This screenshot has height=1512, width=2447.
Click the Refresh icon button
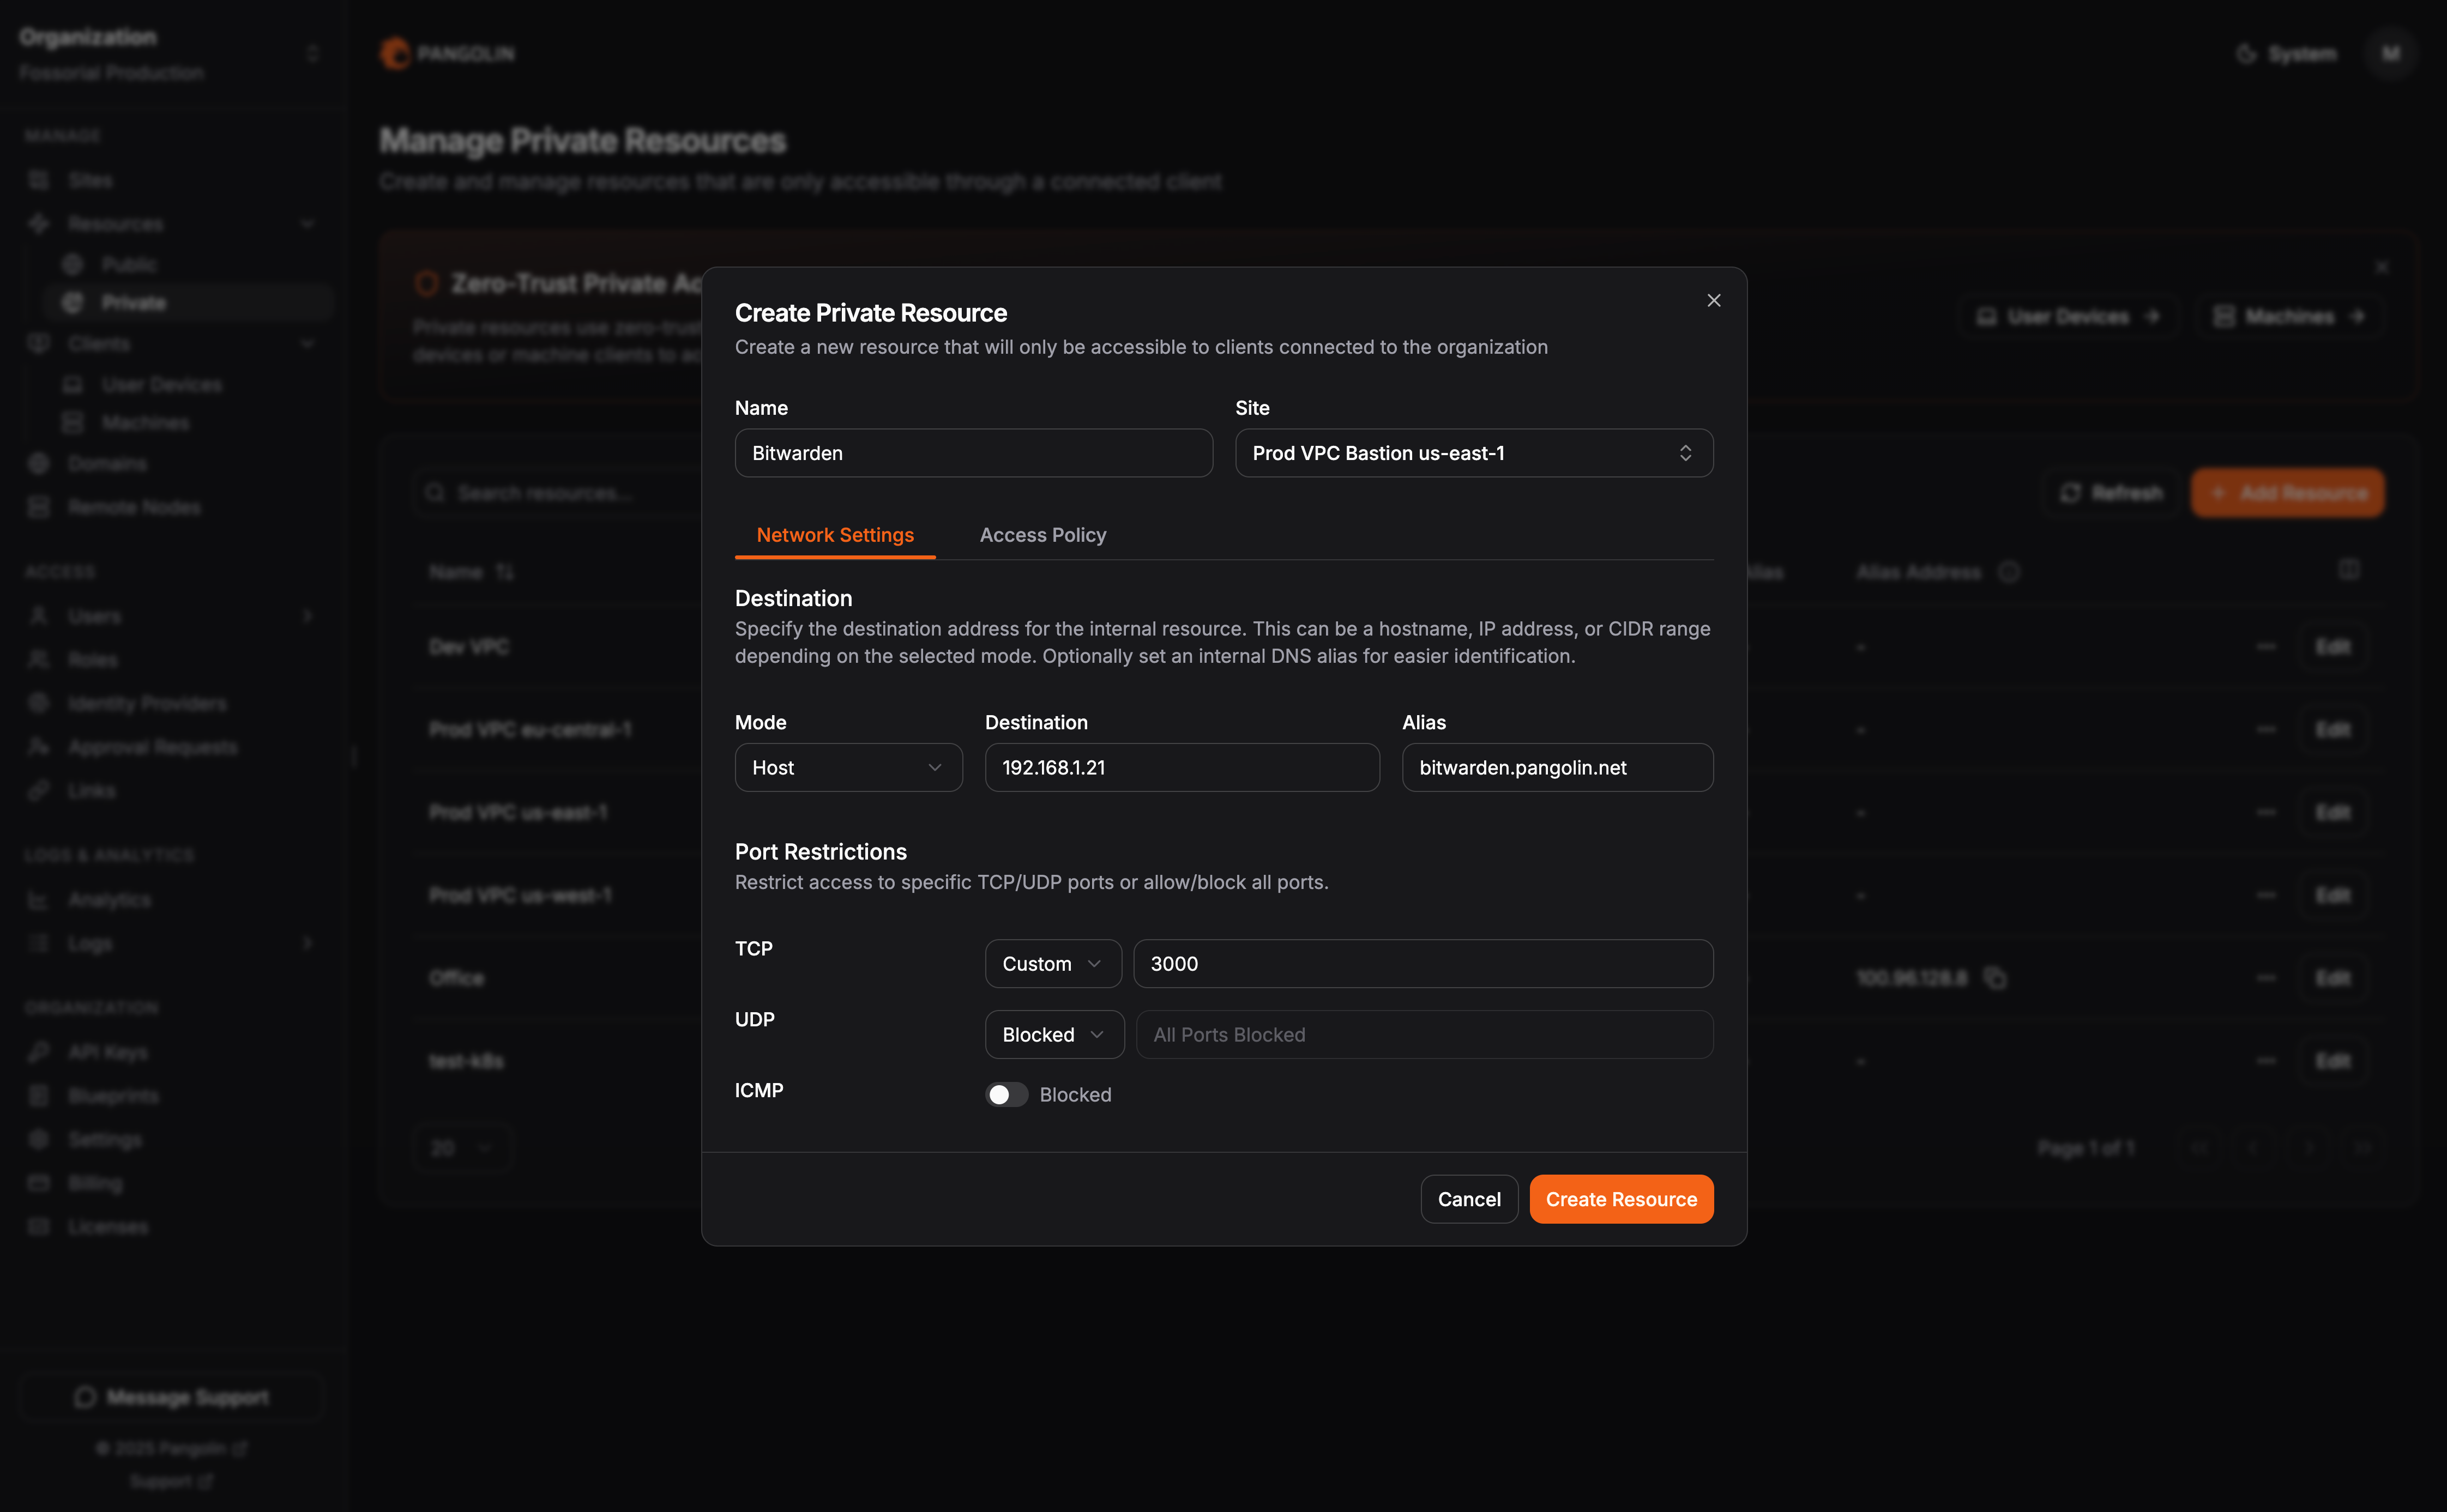coord(2070,493)
